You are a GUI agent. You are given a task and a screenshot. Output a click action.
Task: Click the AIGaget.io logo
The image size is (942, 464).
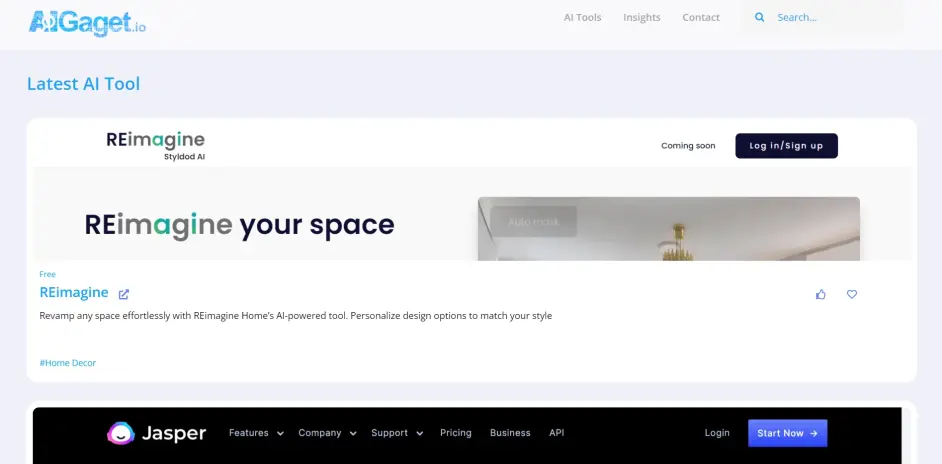tap(87, 23)
